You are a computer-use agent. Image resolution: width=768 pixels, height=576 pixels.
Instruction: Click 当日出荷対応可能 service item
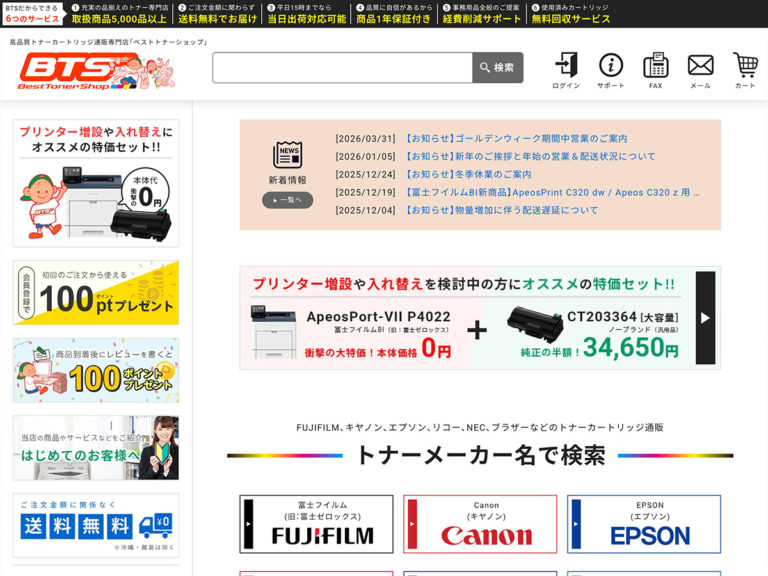[x=307, y=14]
